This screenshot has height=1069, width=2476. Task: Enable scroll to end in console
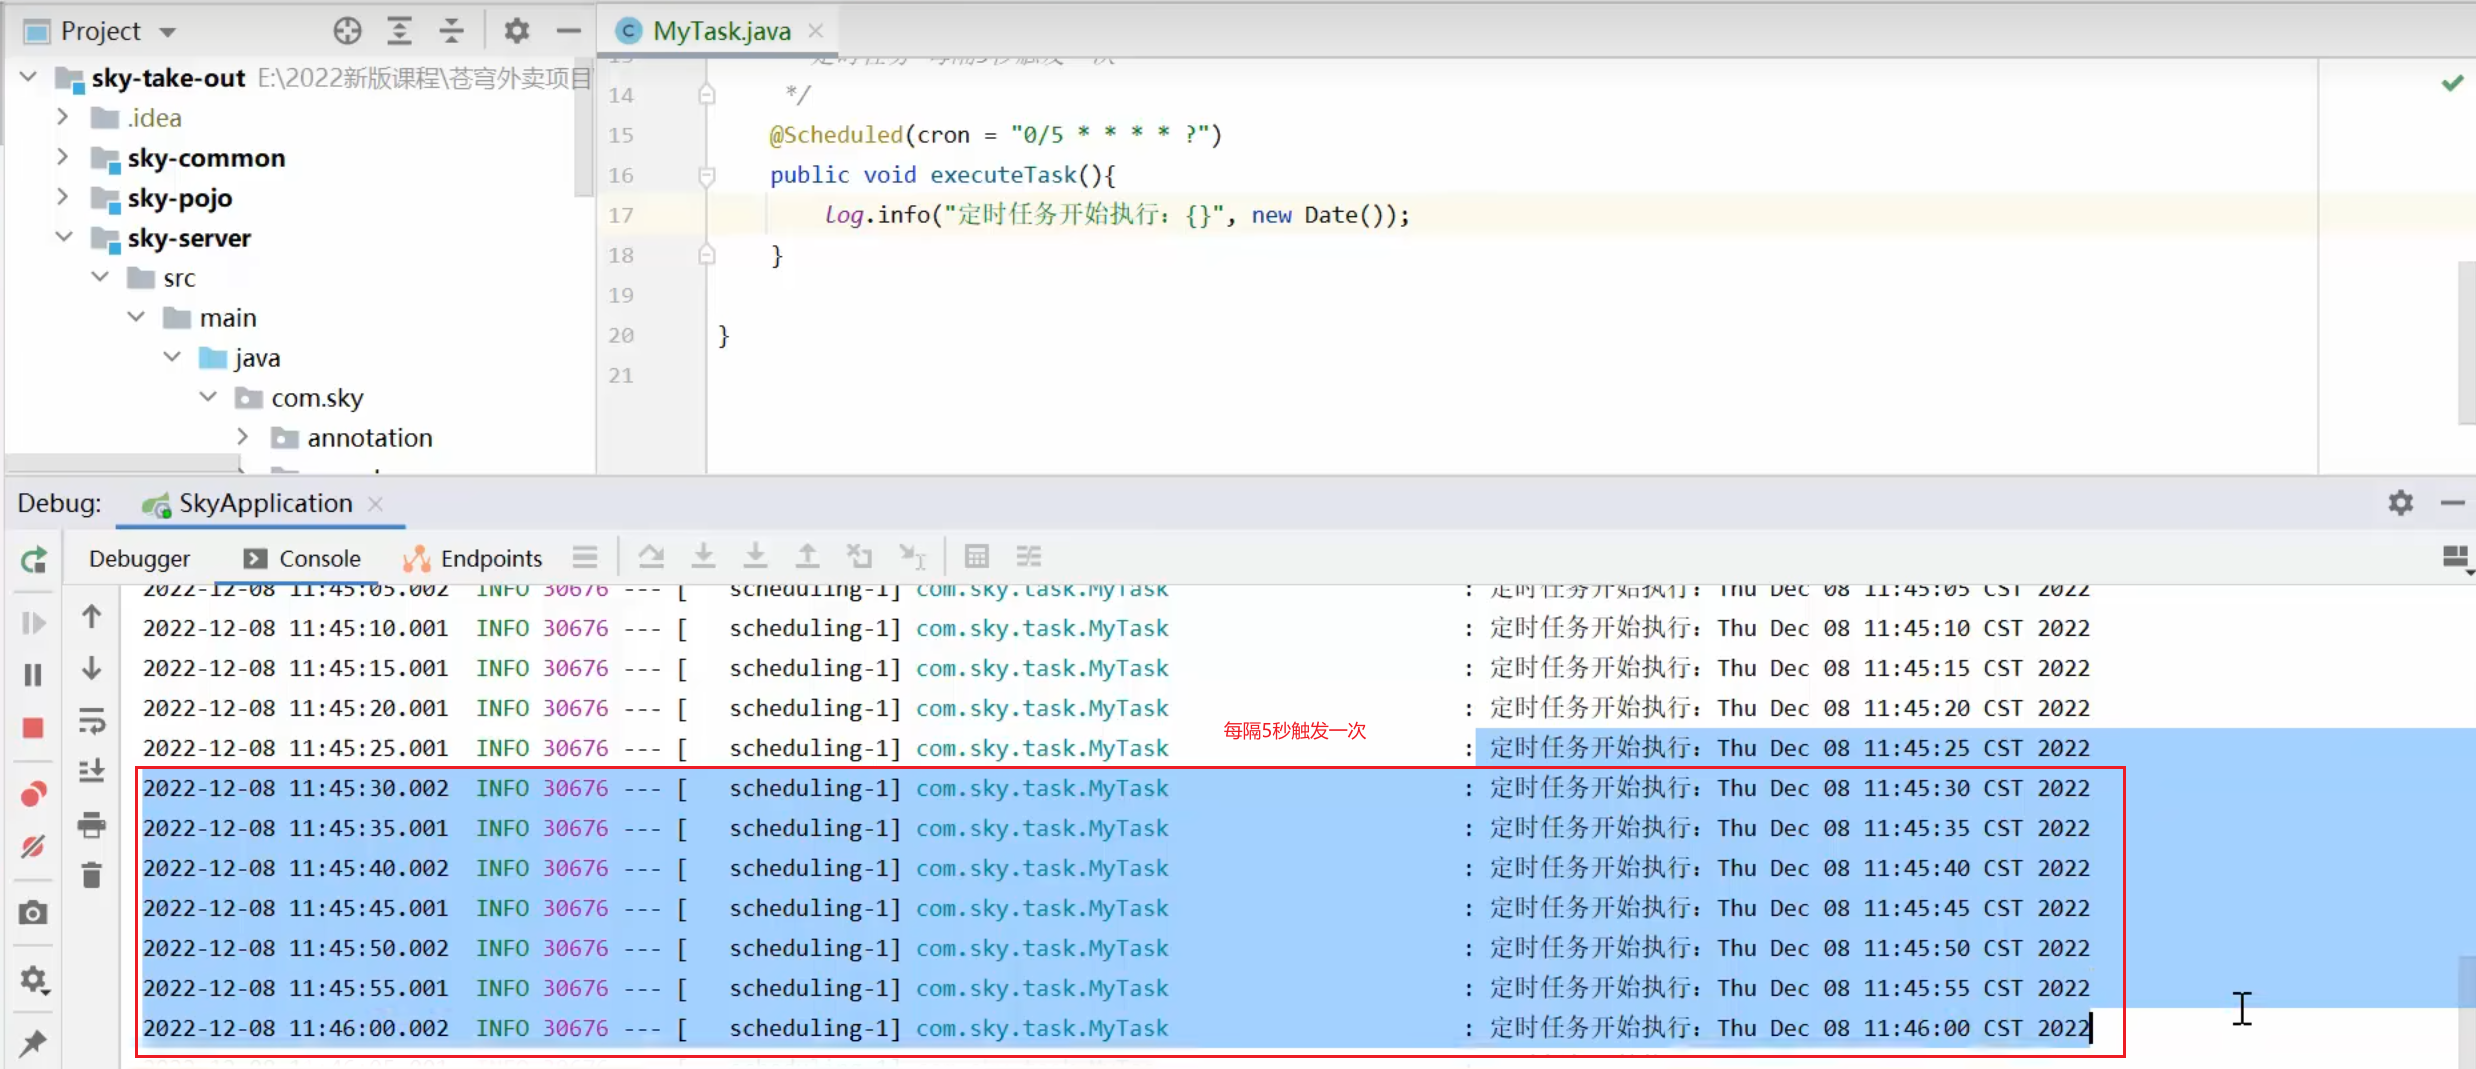[91, 770]
